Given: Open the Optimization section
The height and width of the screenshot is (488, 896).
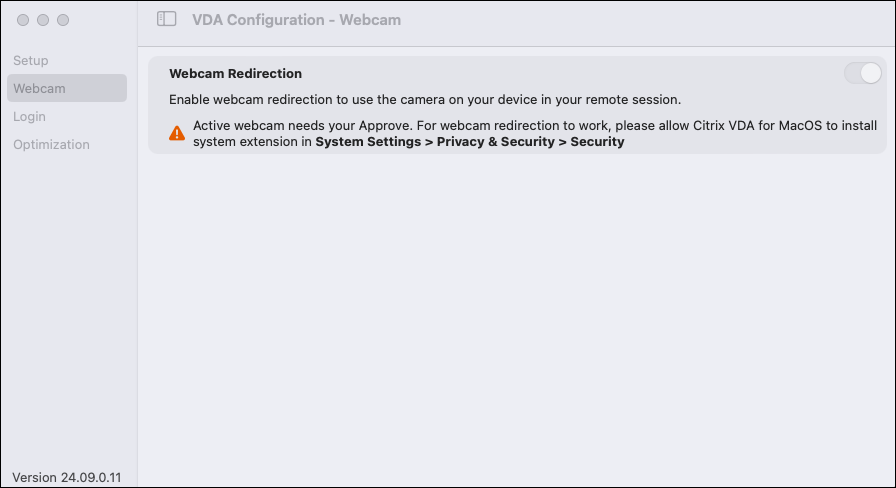Looking at the screenshot, I should pyautogui.click(x=51, y=145).
